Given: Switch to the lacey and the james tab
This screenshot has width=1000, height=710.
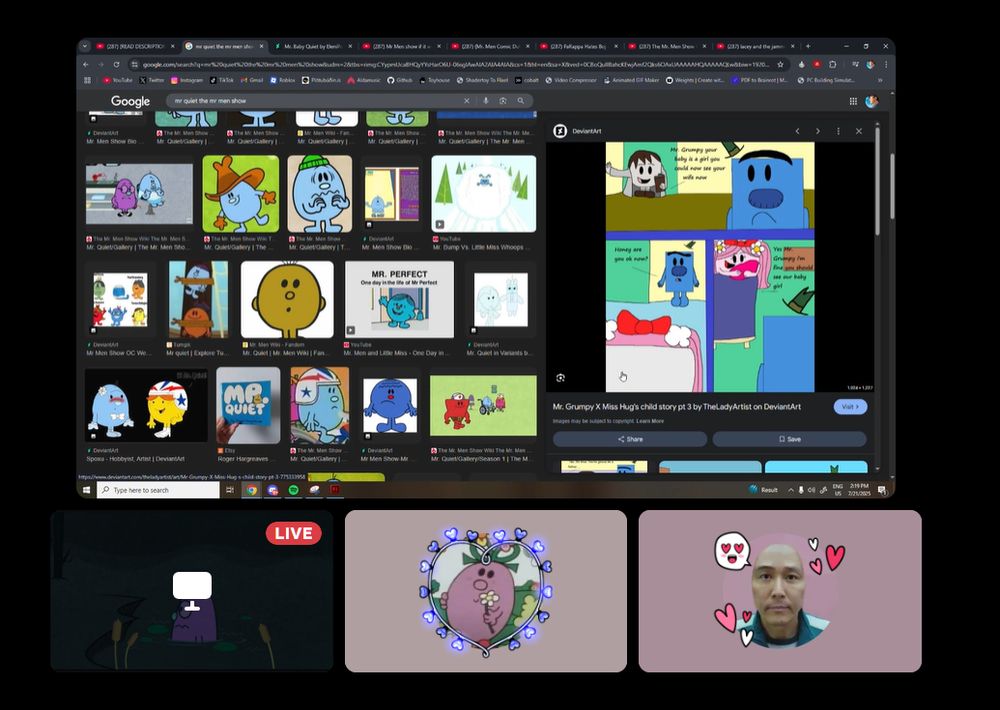Looking at the screenshot, I should [x=755, y=47].
